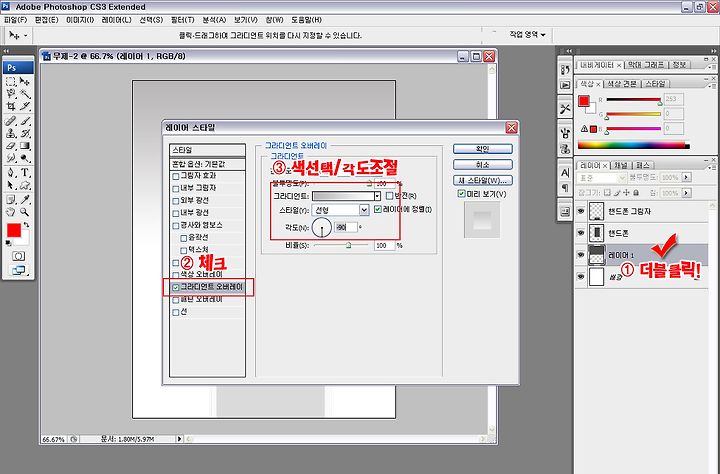Open the 그라디언트 picker arrow
The width and height of the screenshot is (720, 474).
pos(377,196)
